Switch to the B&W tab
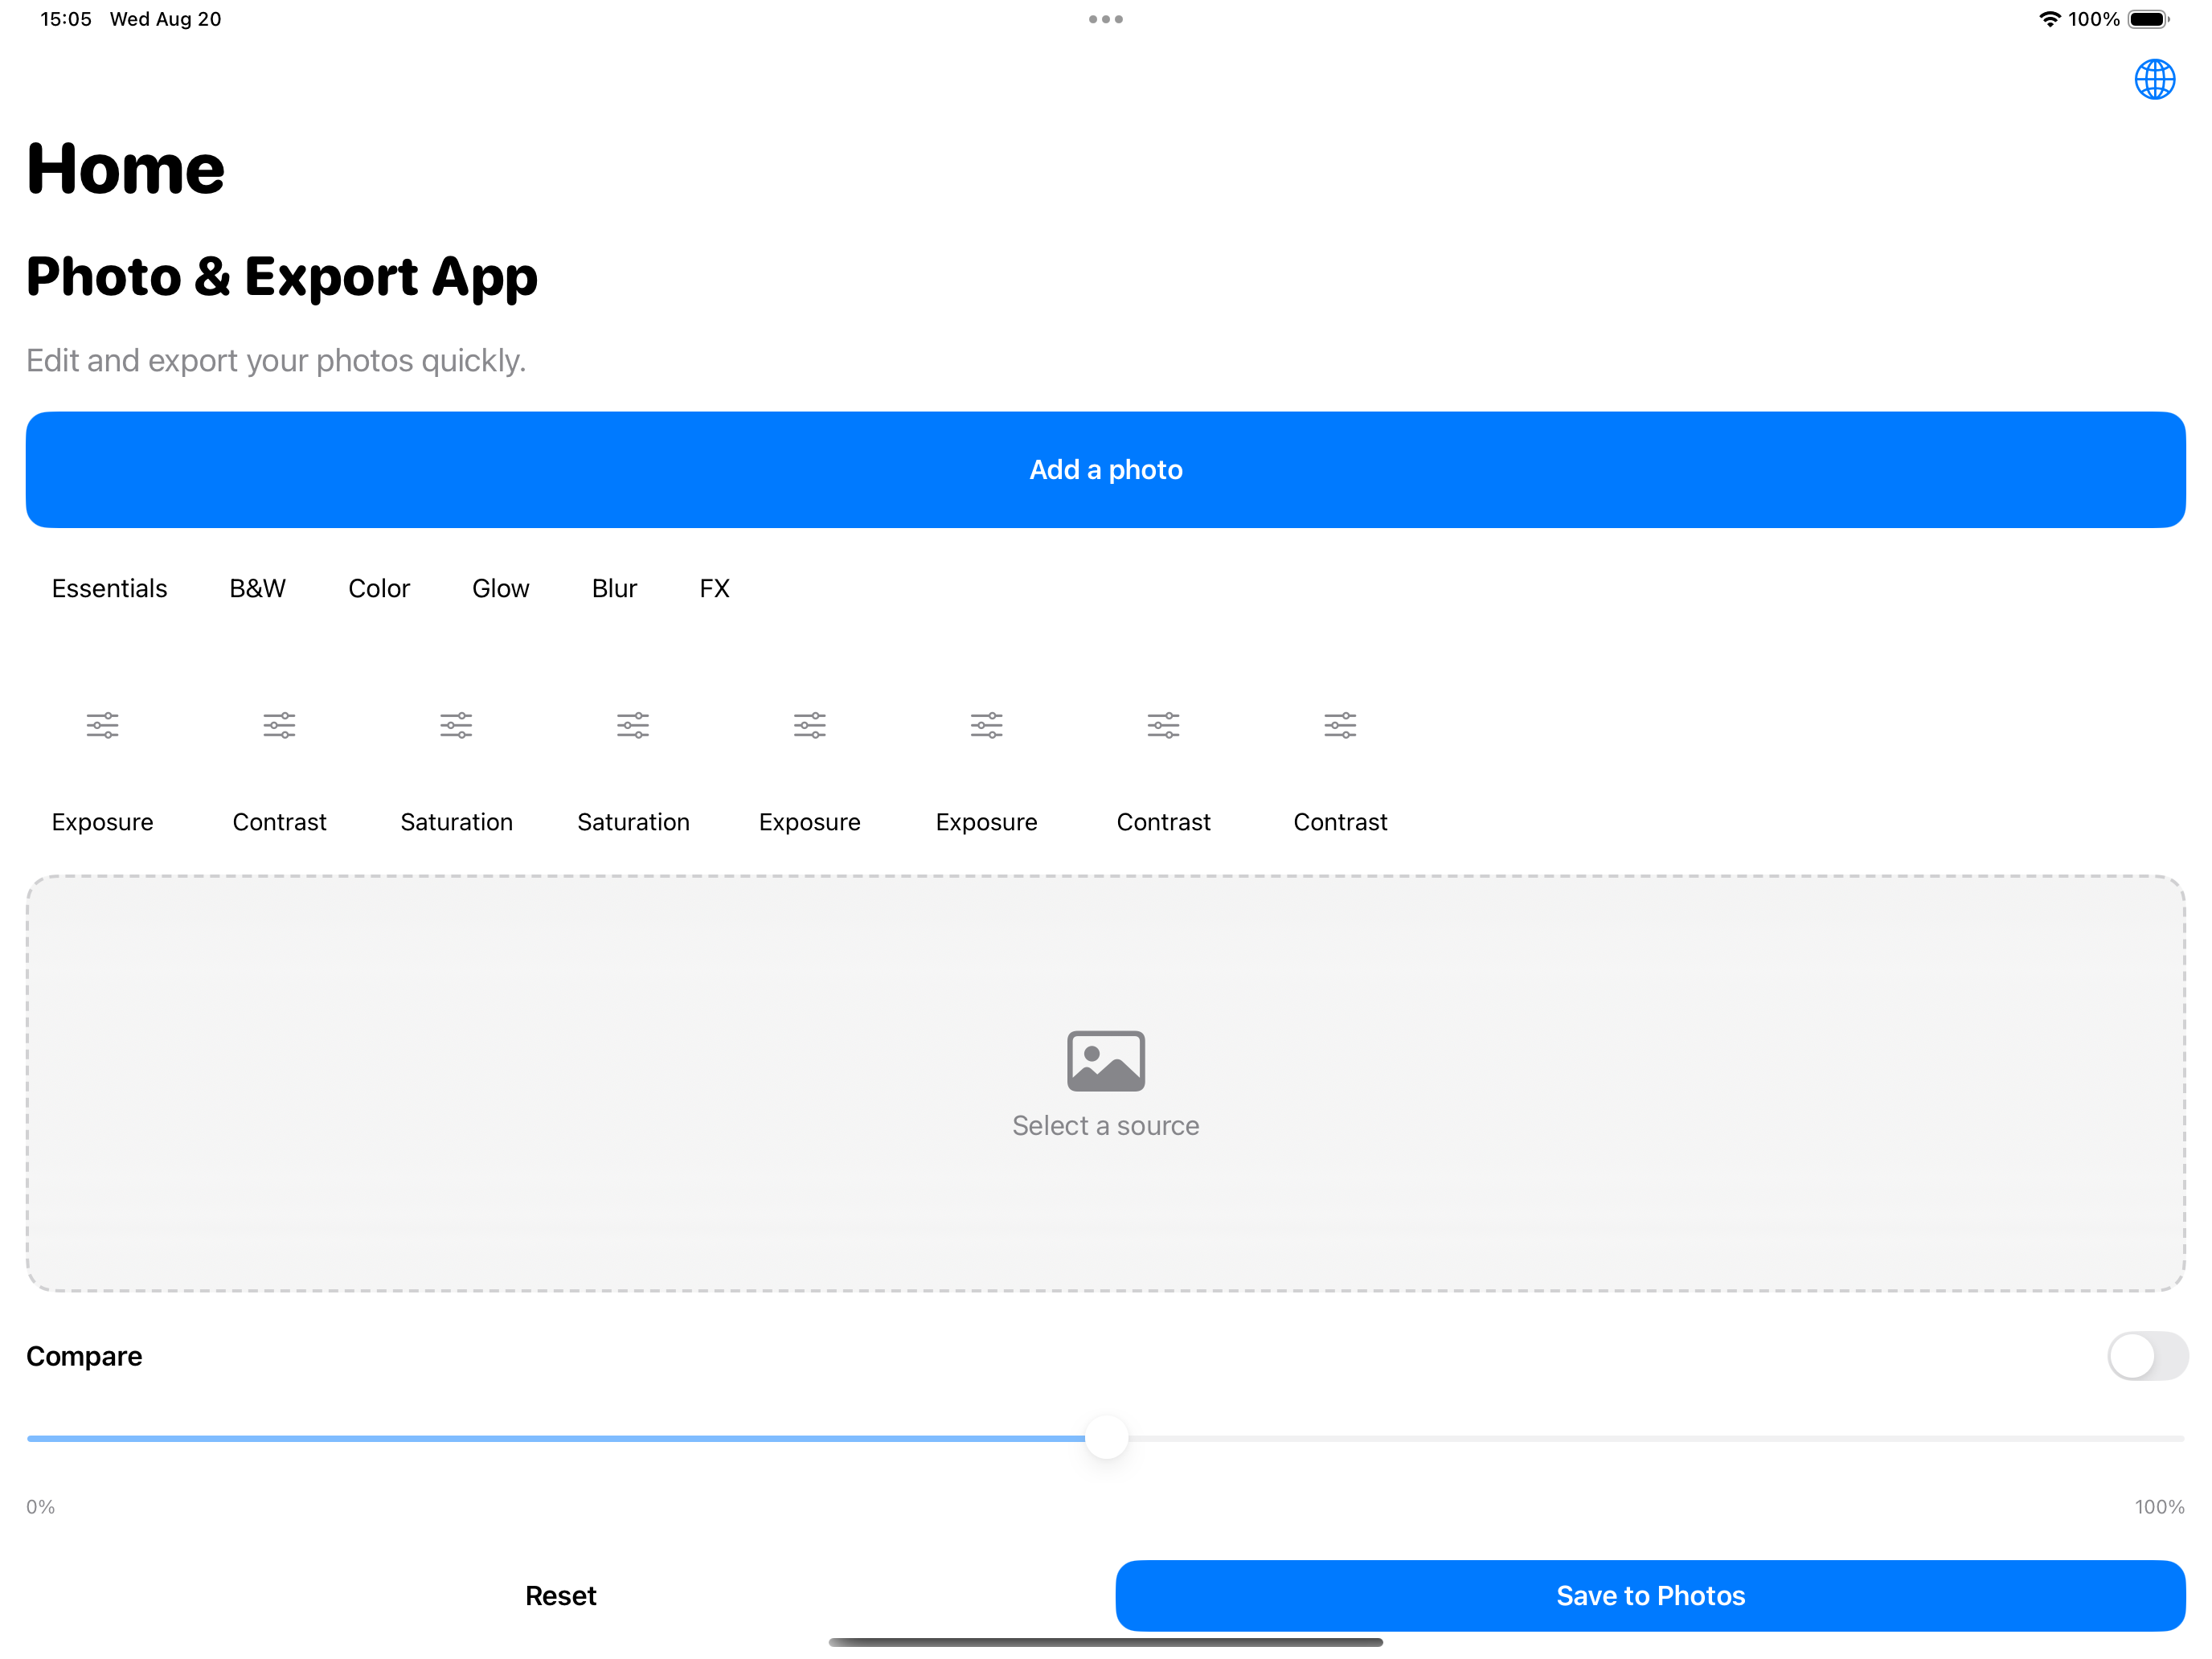This screenshot has height=1659, width=2212. (x=257, y=588)
